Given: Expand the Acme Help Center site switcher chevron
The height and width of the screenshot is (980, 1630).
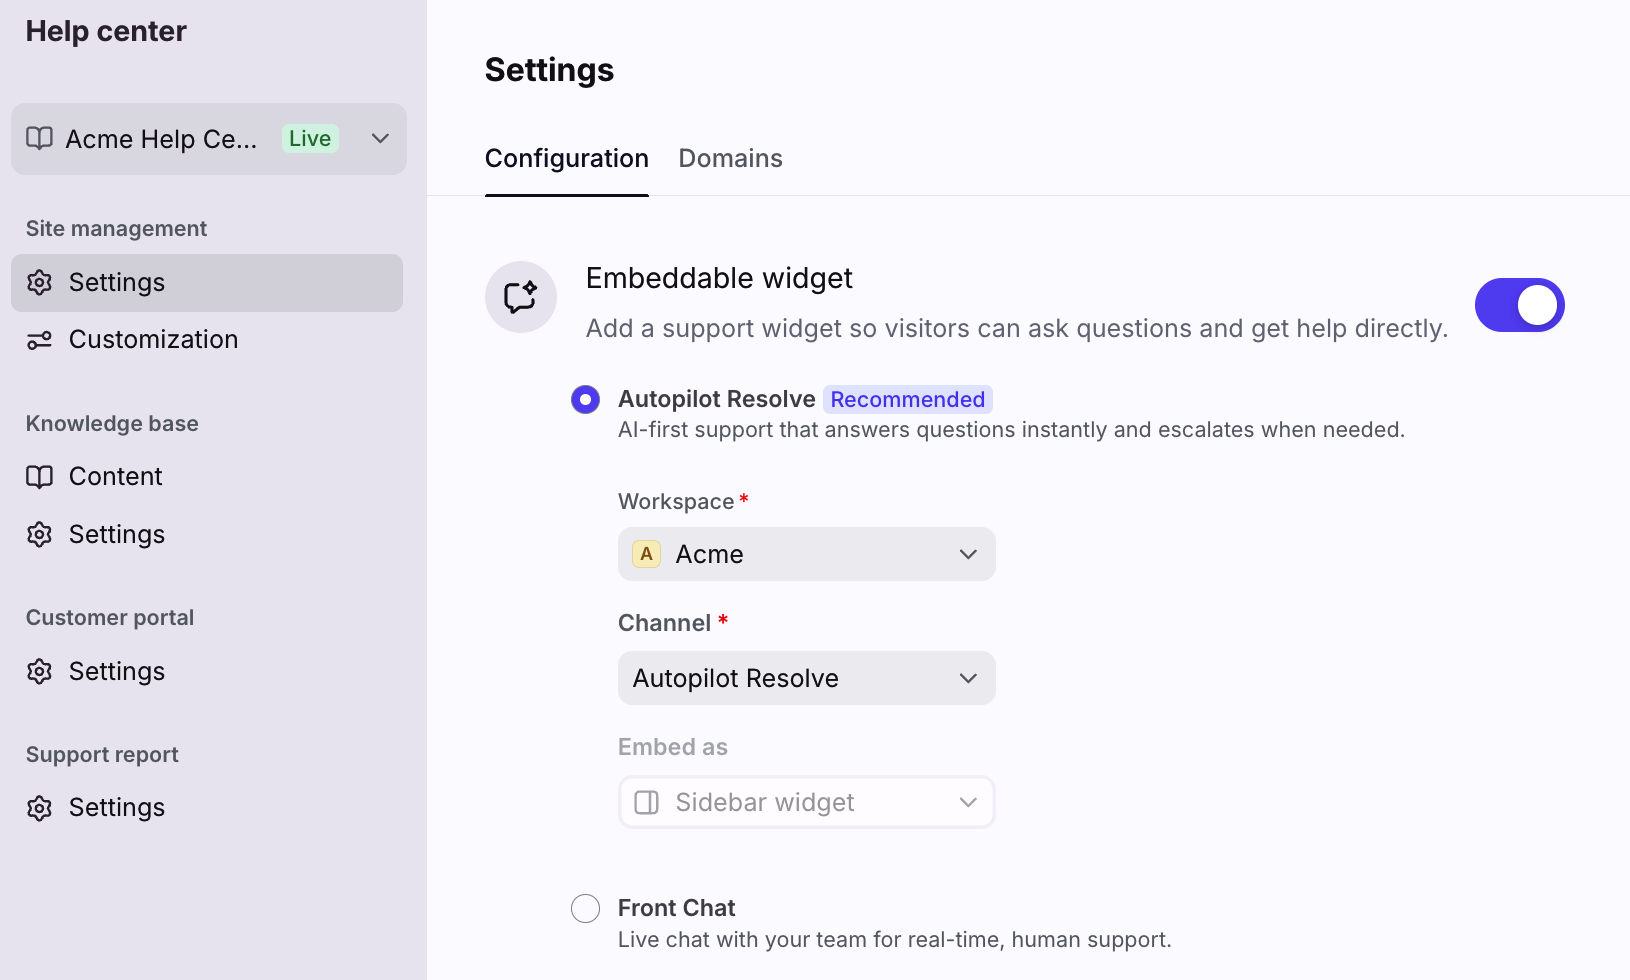Looking at the screenshot, I should [380, 138].
